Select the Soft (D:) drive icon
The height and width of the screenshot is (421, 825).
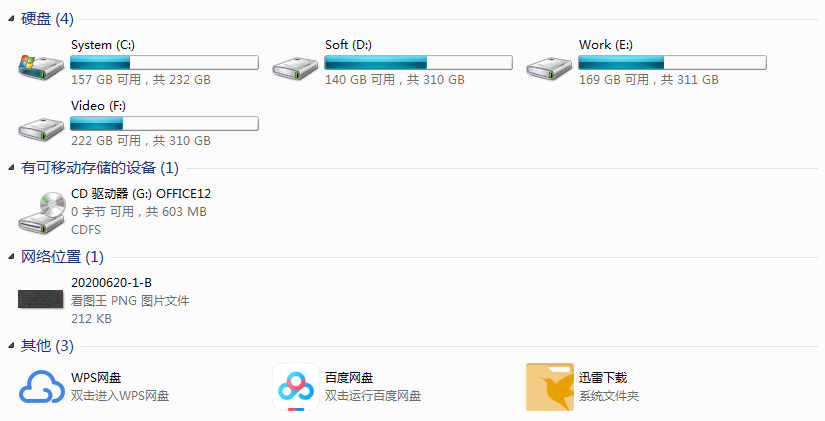pos(295,68)
